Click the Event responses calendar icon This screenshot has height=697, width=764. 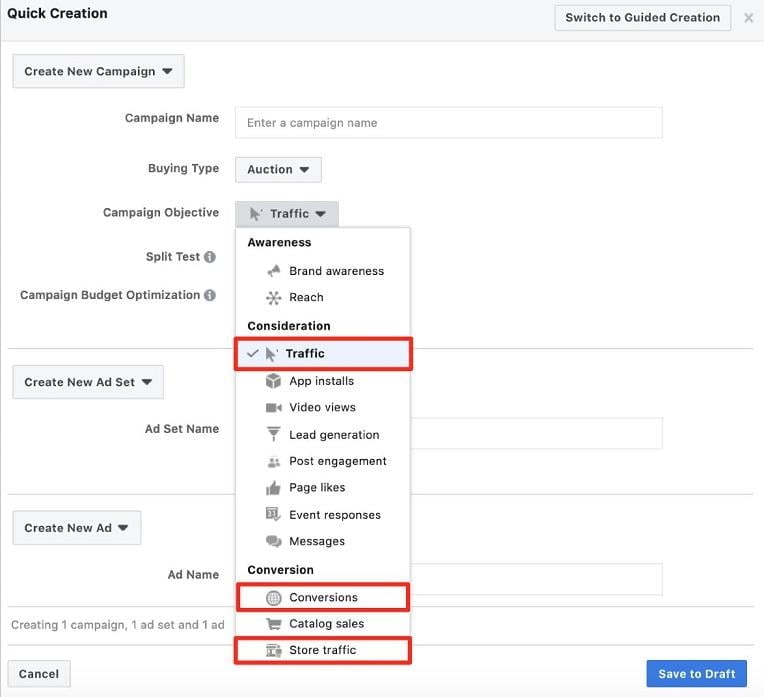click(x=273, y=515)
